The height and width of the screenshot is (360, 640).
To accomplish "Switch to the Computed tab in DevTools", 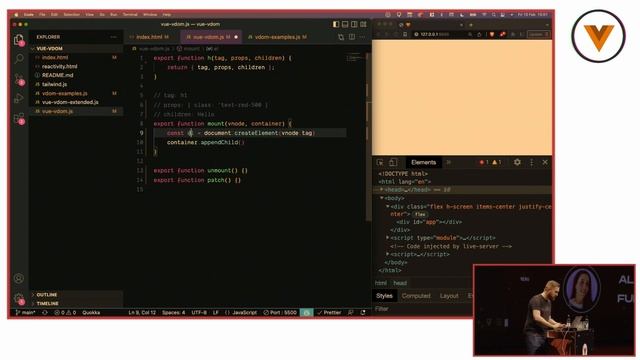I will (x=416, y=296).
